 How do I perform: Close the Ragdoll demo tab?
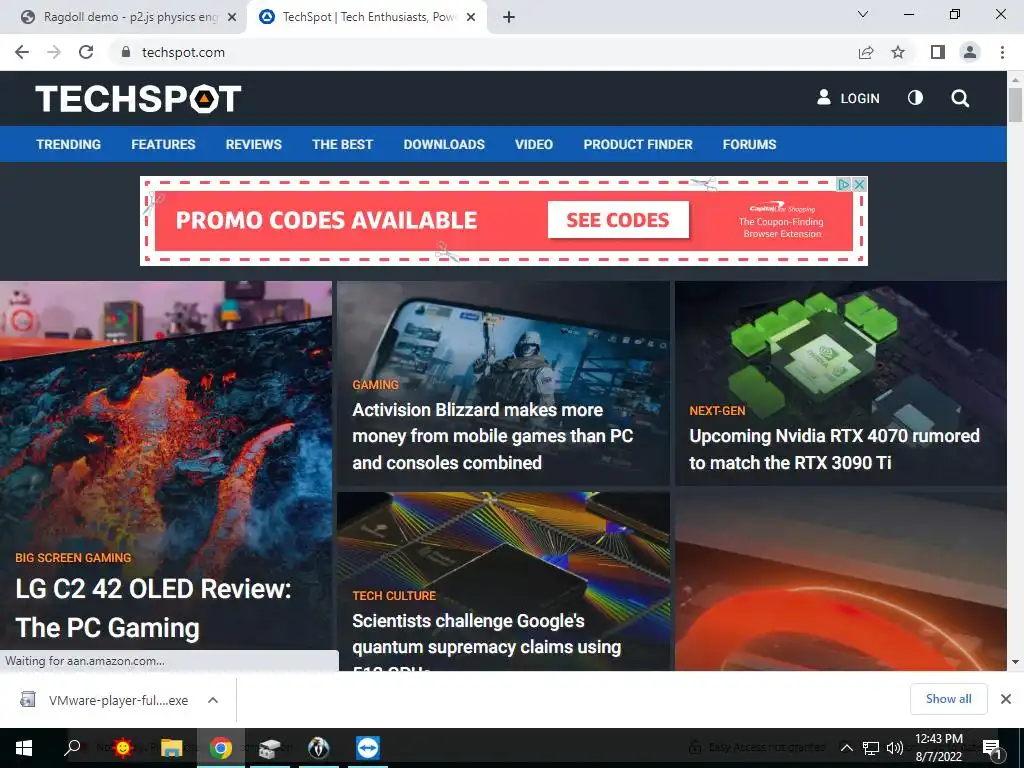pyautogui.click(x=231, y=18)
